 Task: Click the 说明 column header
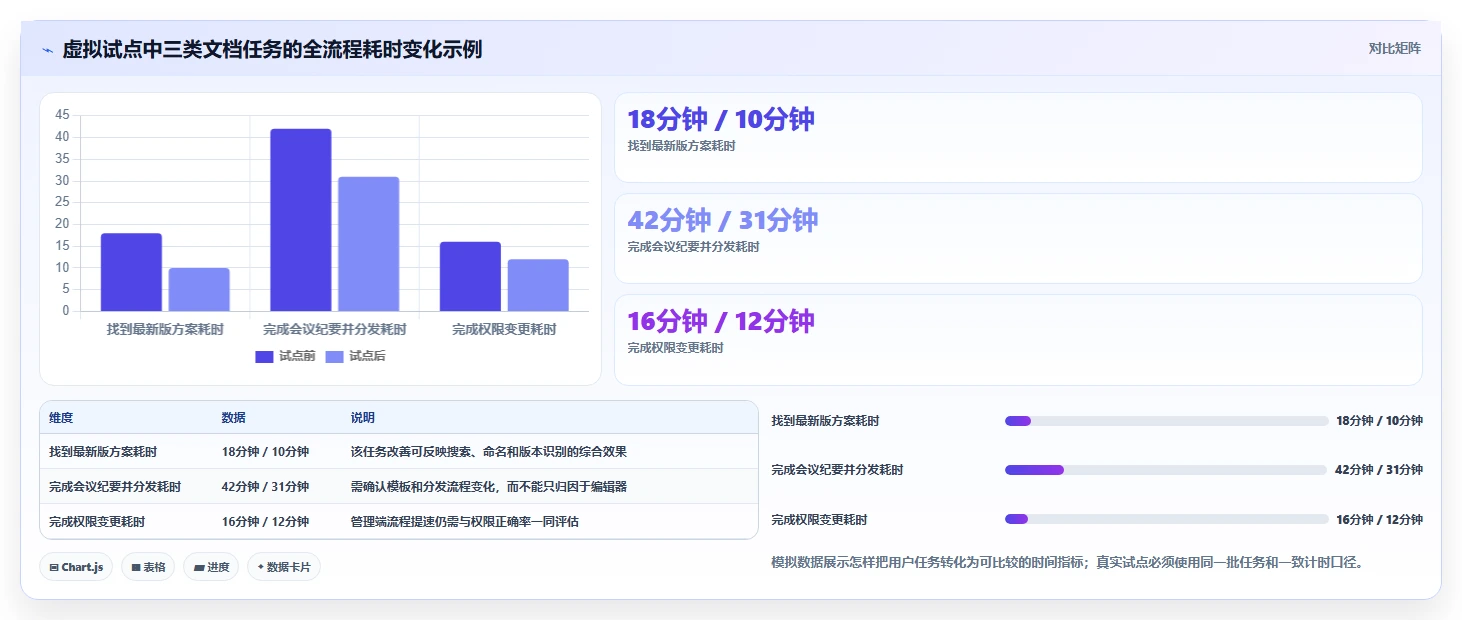point(363,418)
